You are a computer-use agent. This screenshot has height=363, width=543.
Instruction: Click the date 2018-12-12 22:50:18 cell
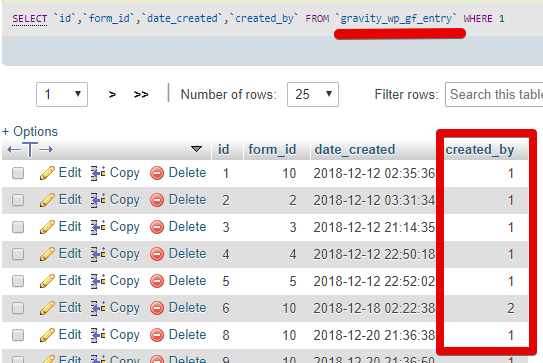point(374,254)
